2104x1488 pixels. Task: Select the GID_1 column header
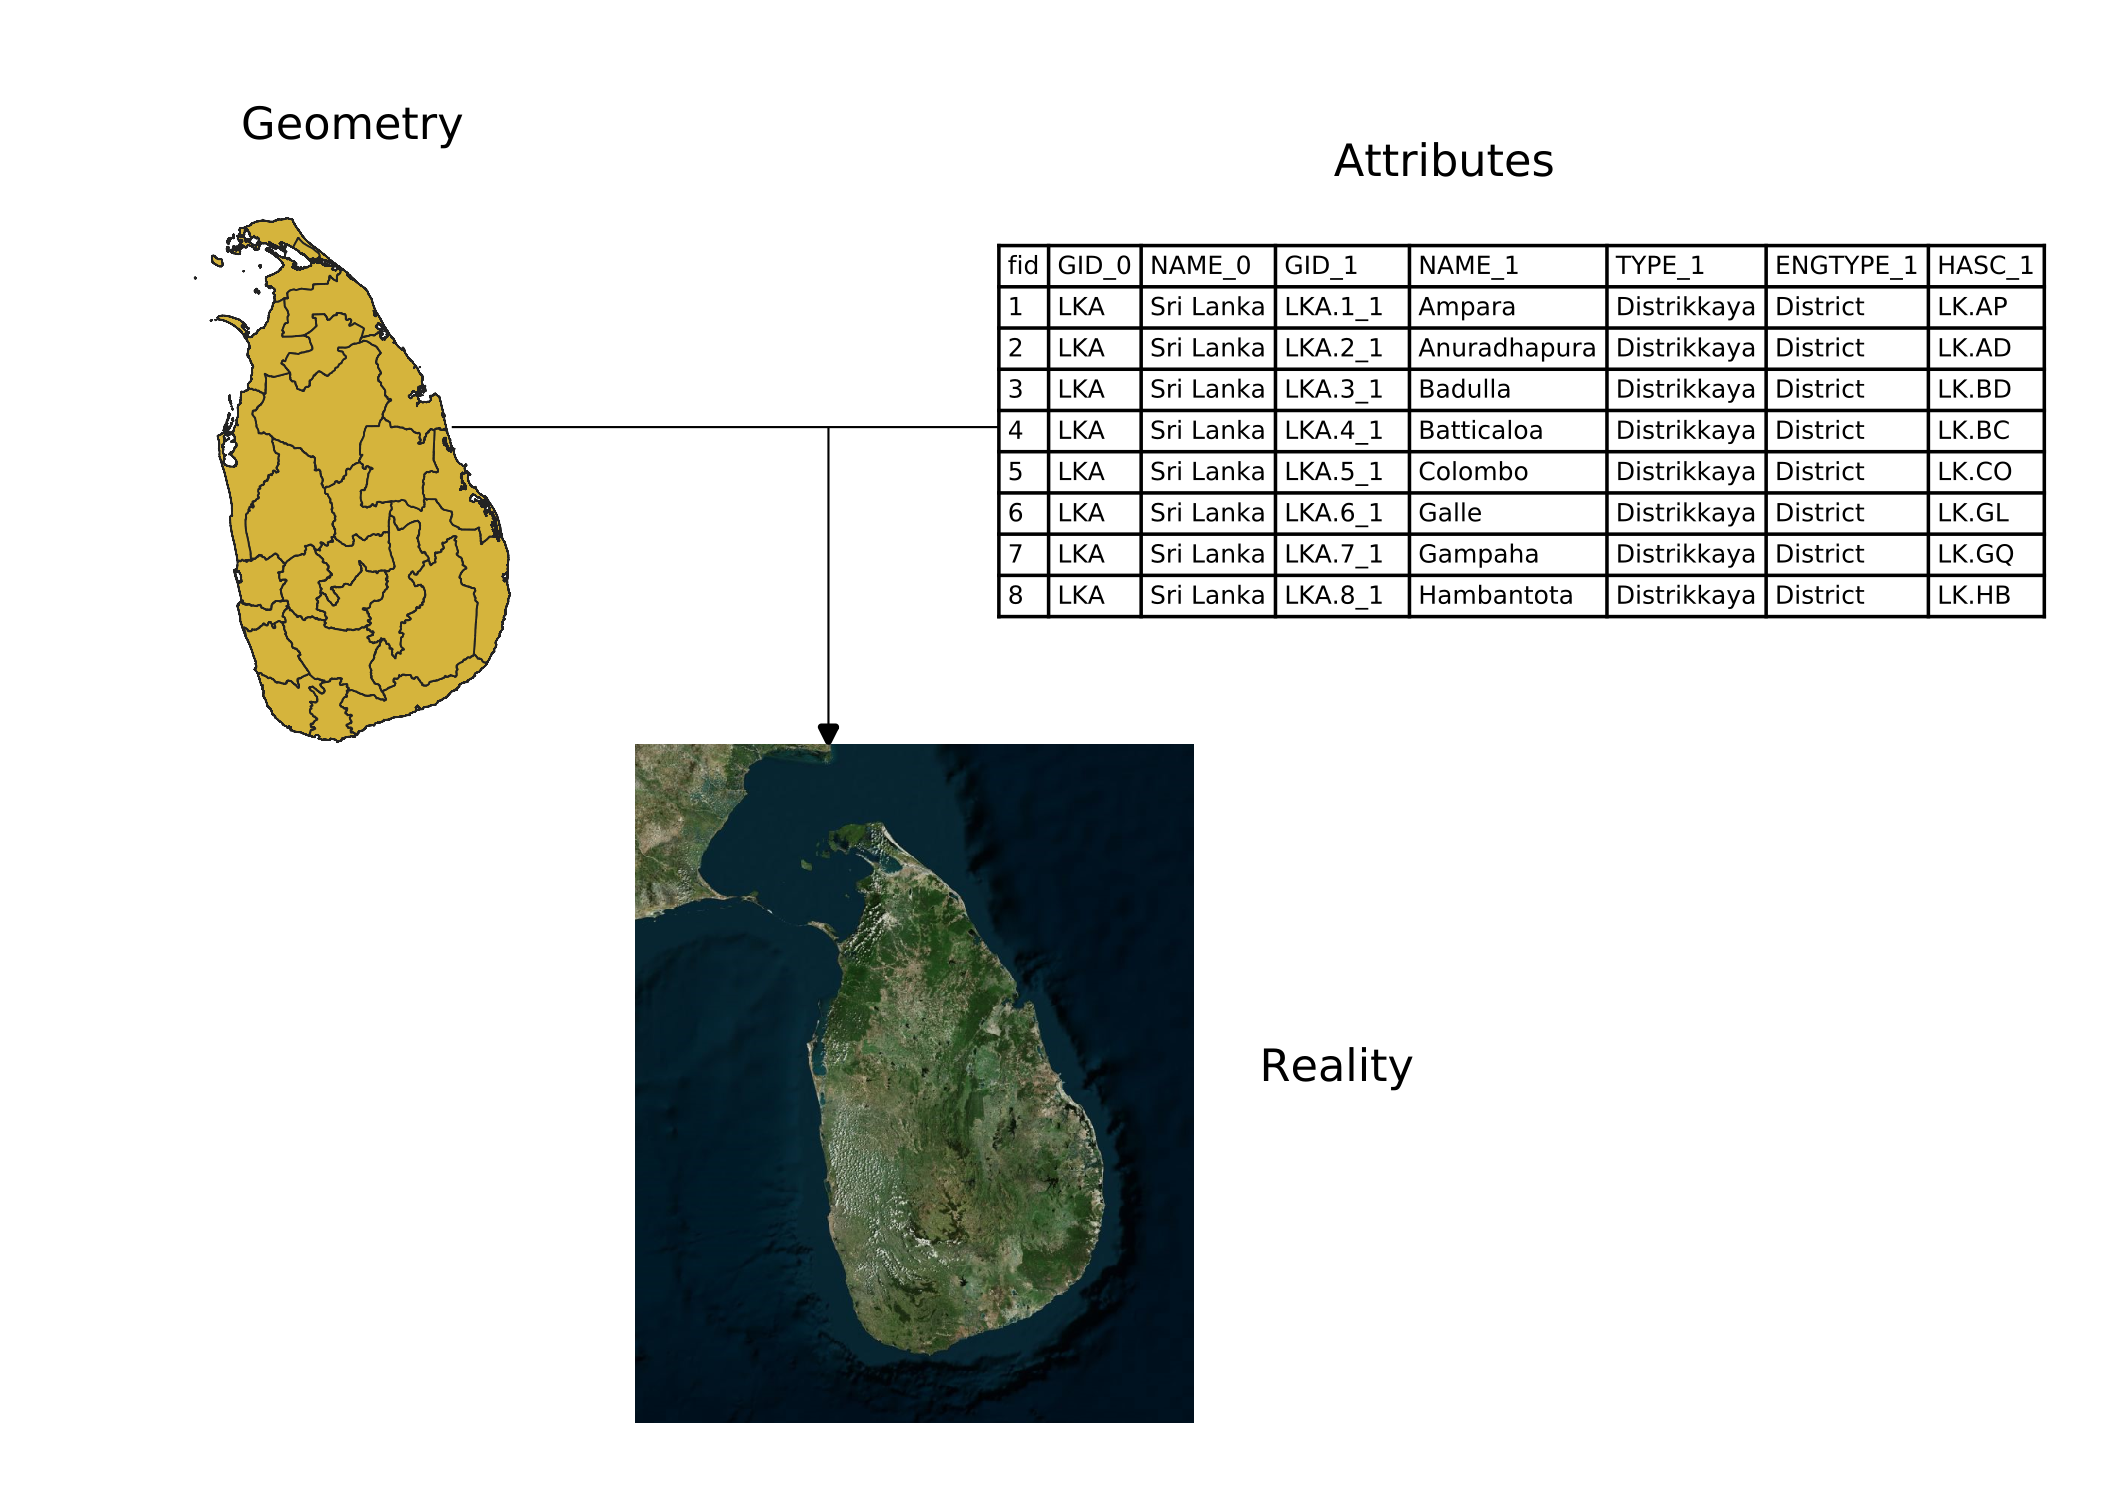pos(1342,266)
